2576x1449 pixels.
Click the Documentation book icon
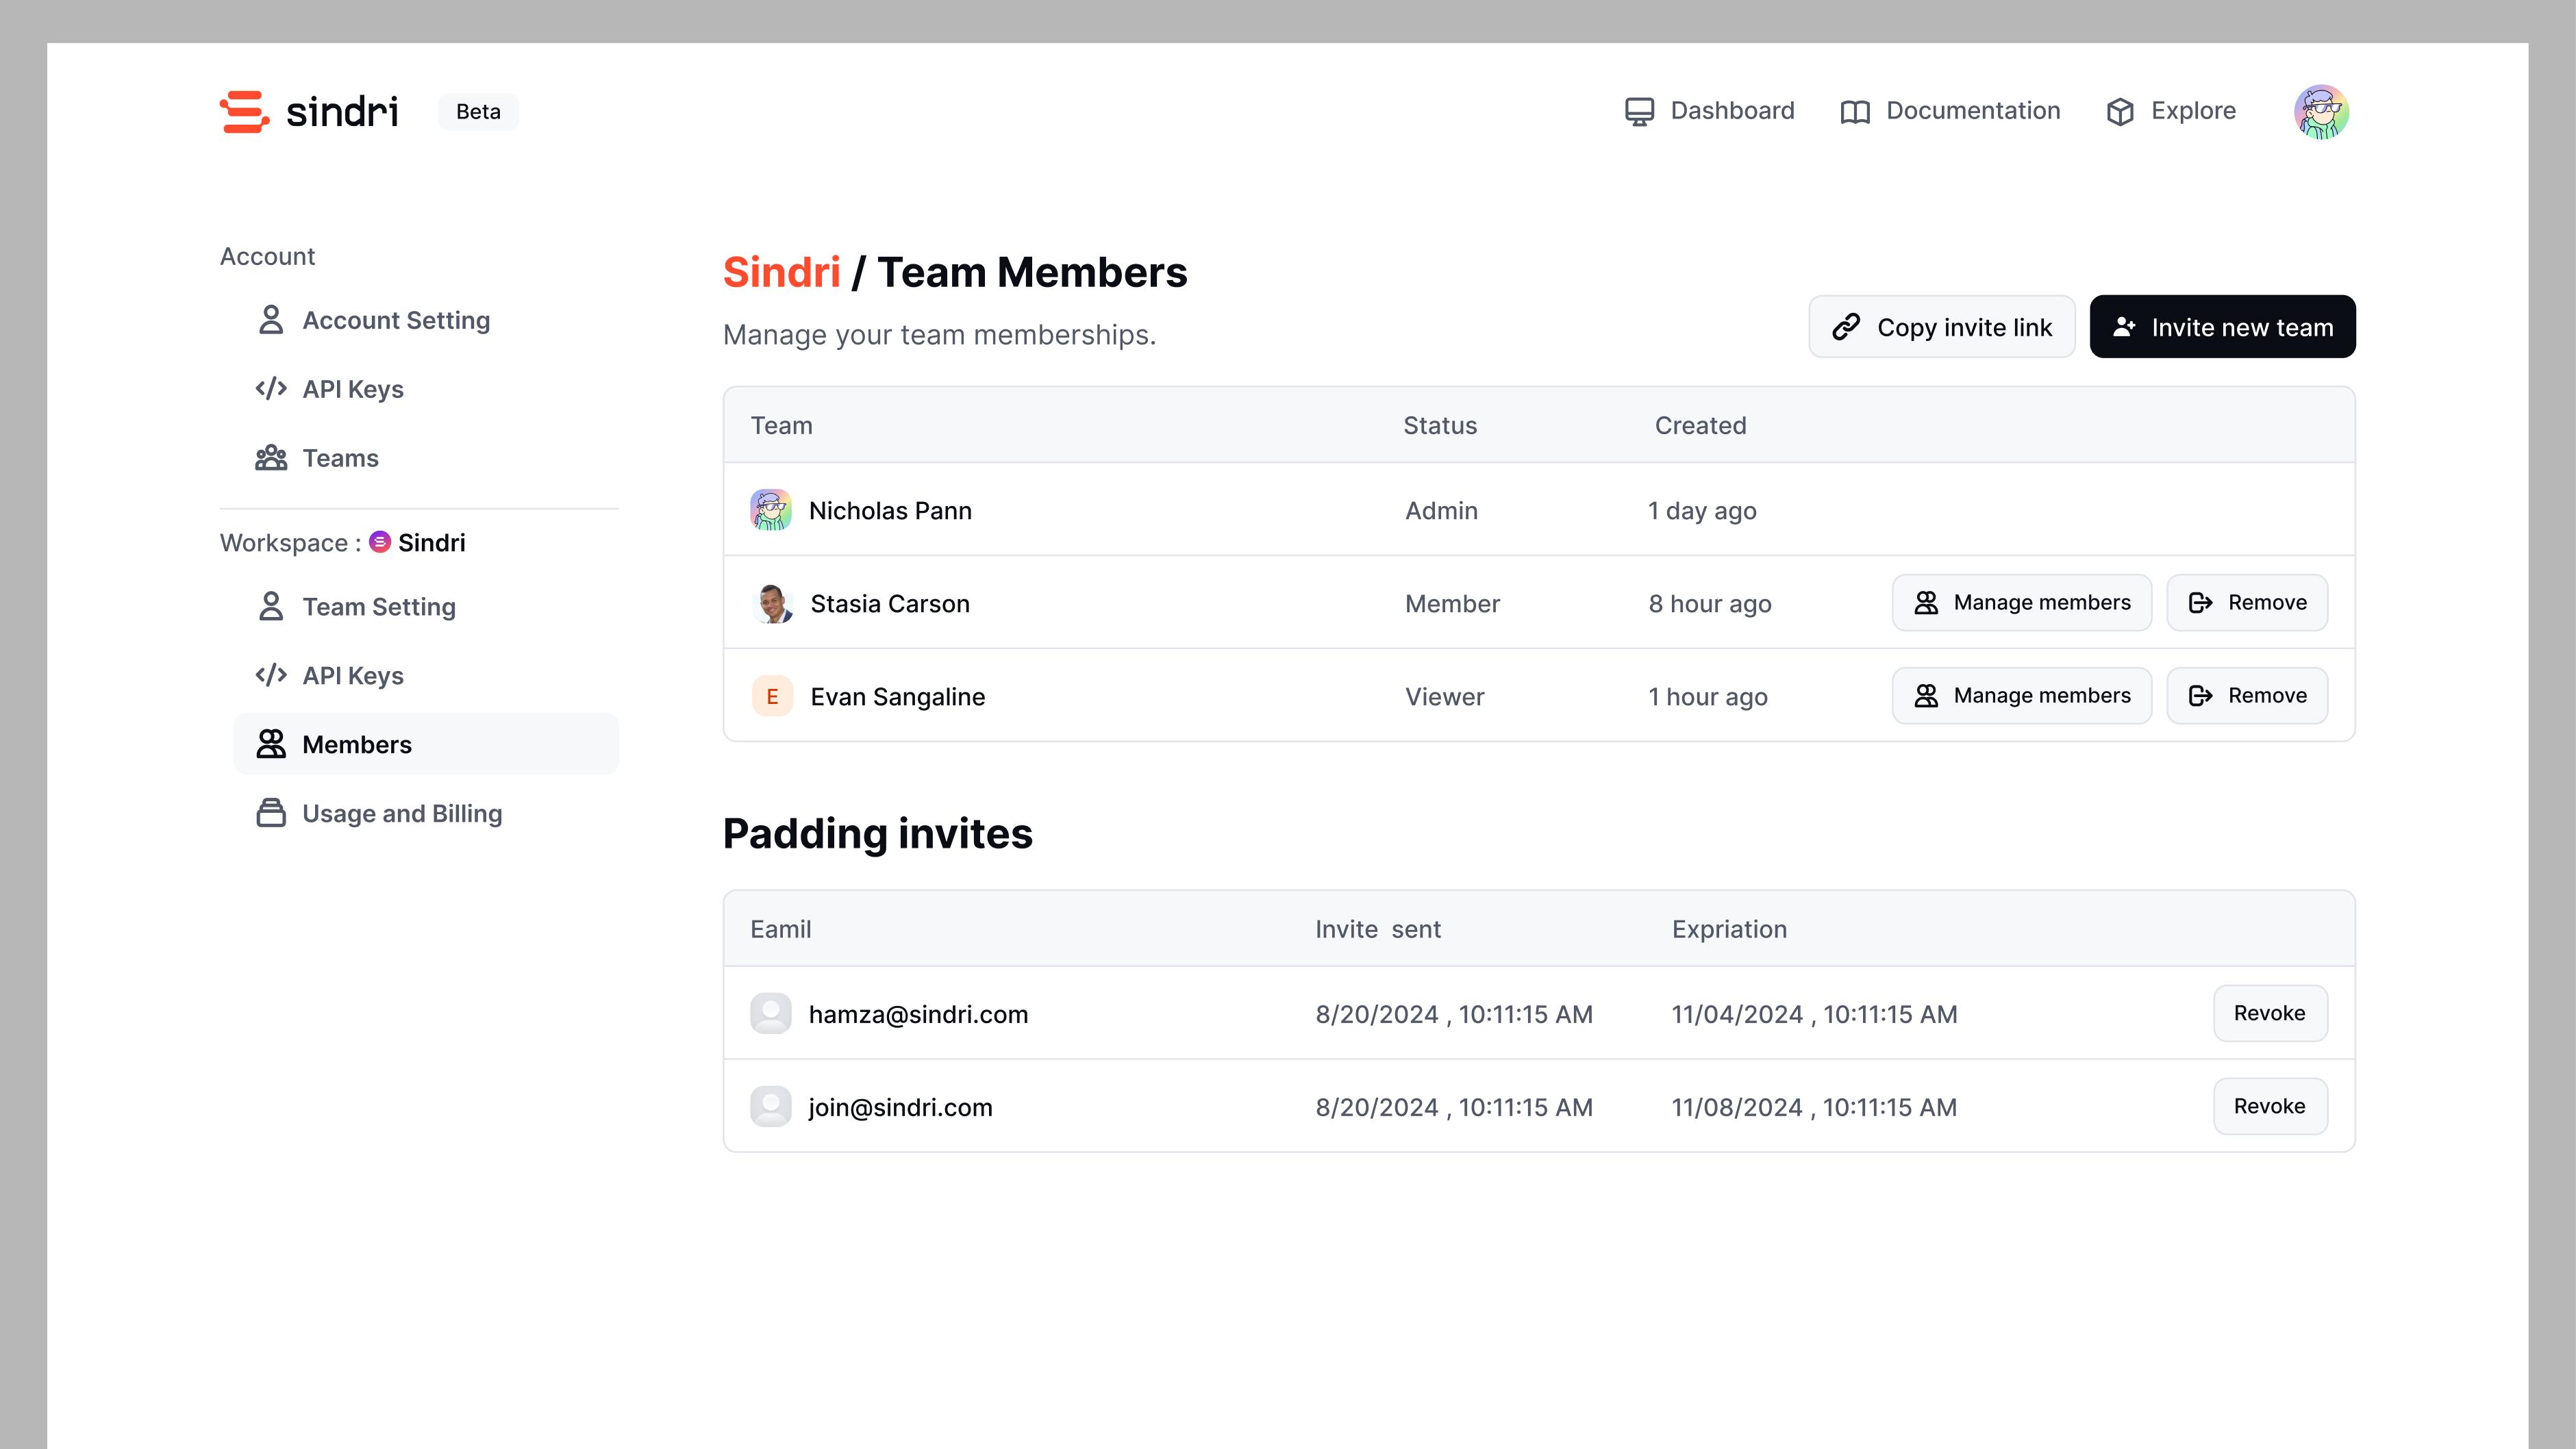coord(1855,112)
